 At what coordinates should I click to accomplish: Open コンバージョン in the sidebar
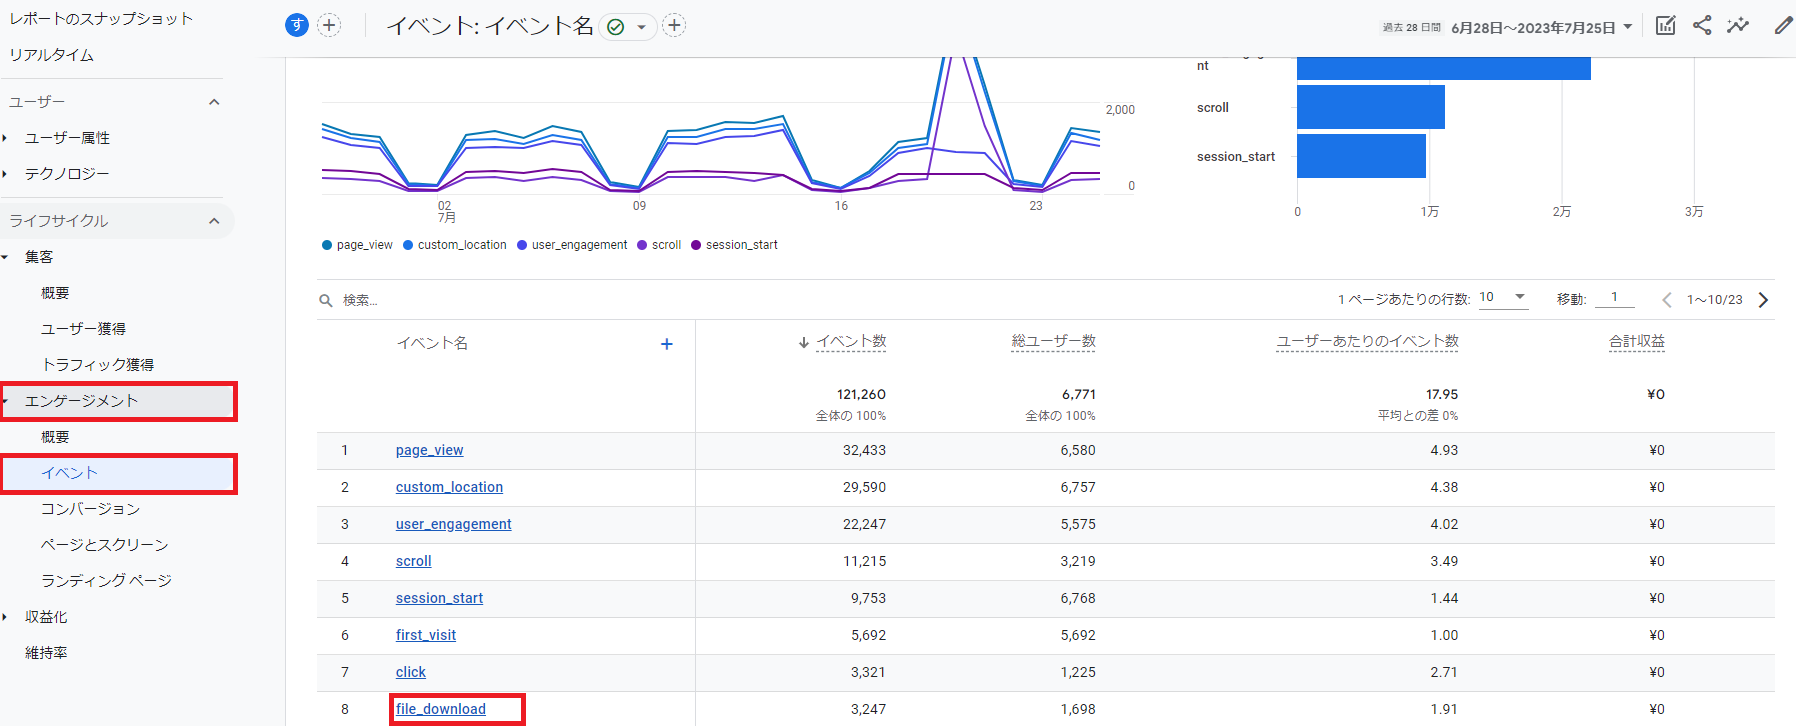pyautogui.click(x=90, y=509)
